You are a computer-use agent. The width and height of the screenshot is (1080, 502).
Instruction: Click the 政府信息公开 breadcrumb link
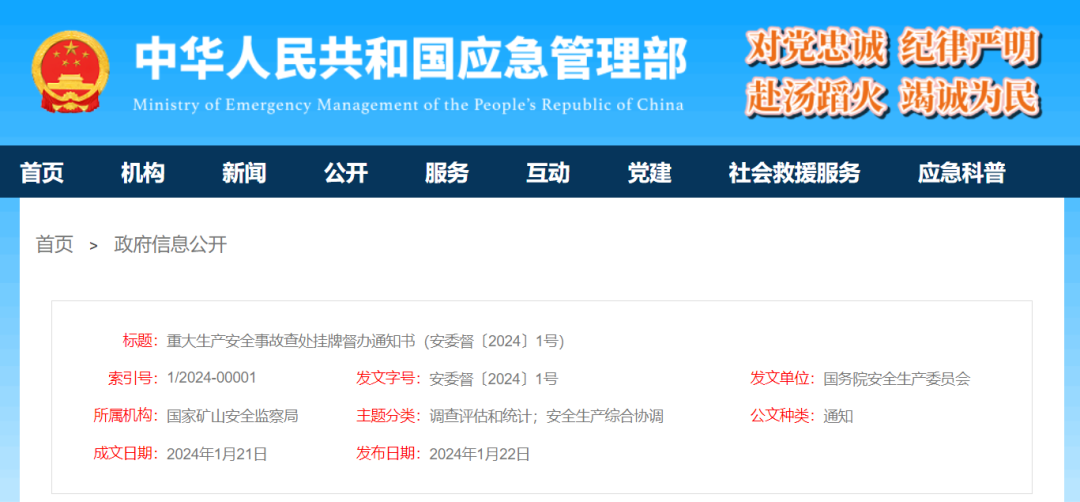point(170,244)
